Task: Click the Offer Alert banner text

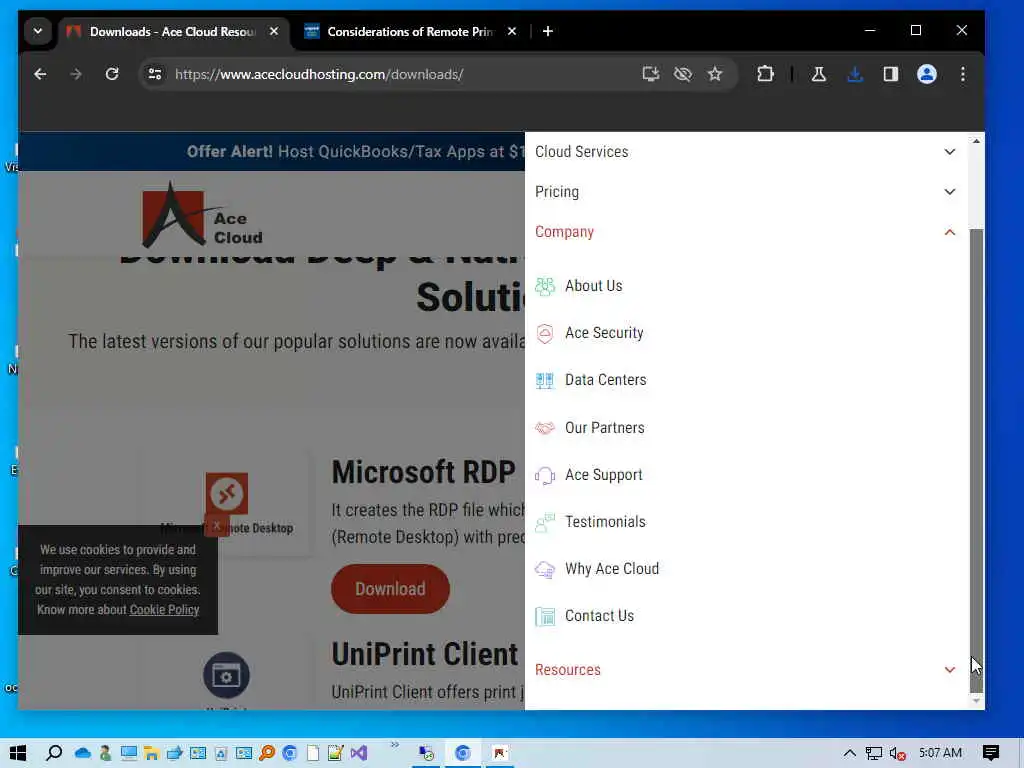Action: [355, 152]
